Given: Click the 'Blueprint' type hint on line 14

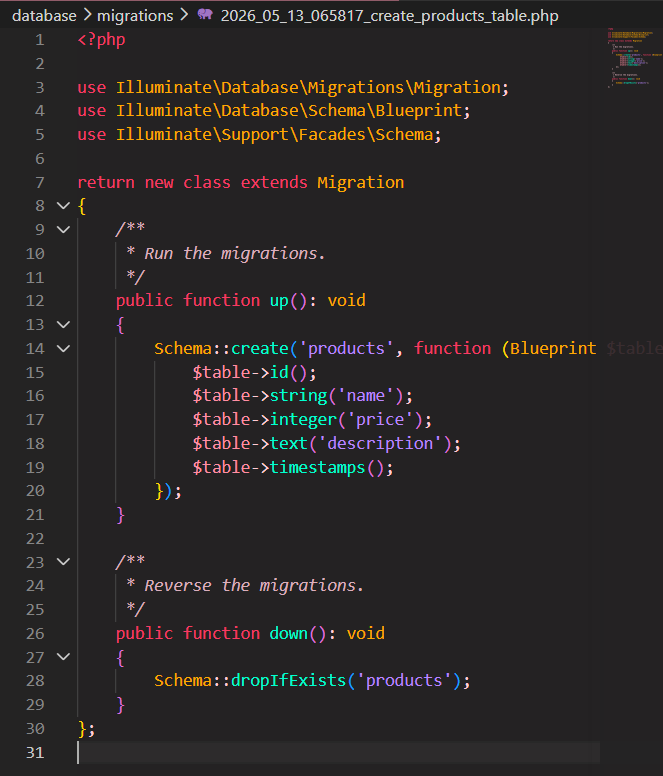Looking at the screenshot, I should pos(553,348).
